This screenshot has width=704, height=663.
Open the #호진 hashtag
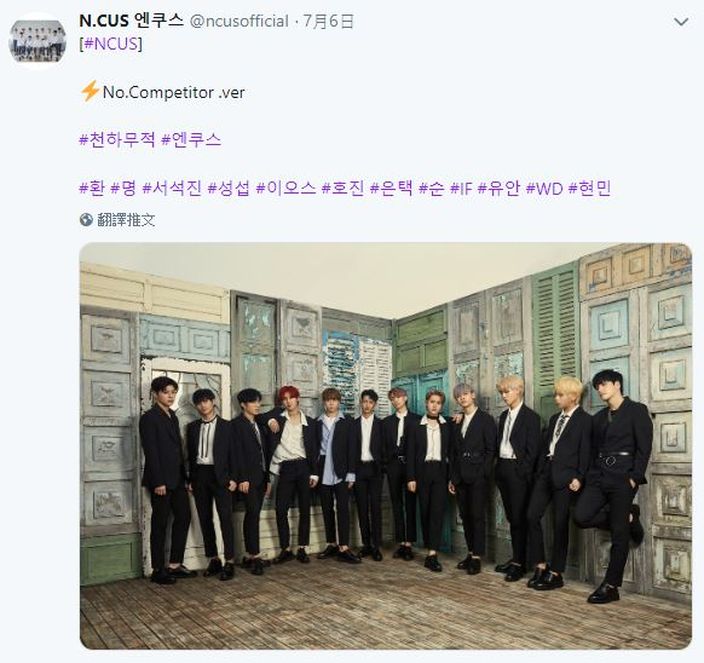(x=343, y=188)
